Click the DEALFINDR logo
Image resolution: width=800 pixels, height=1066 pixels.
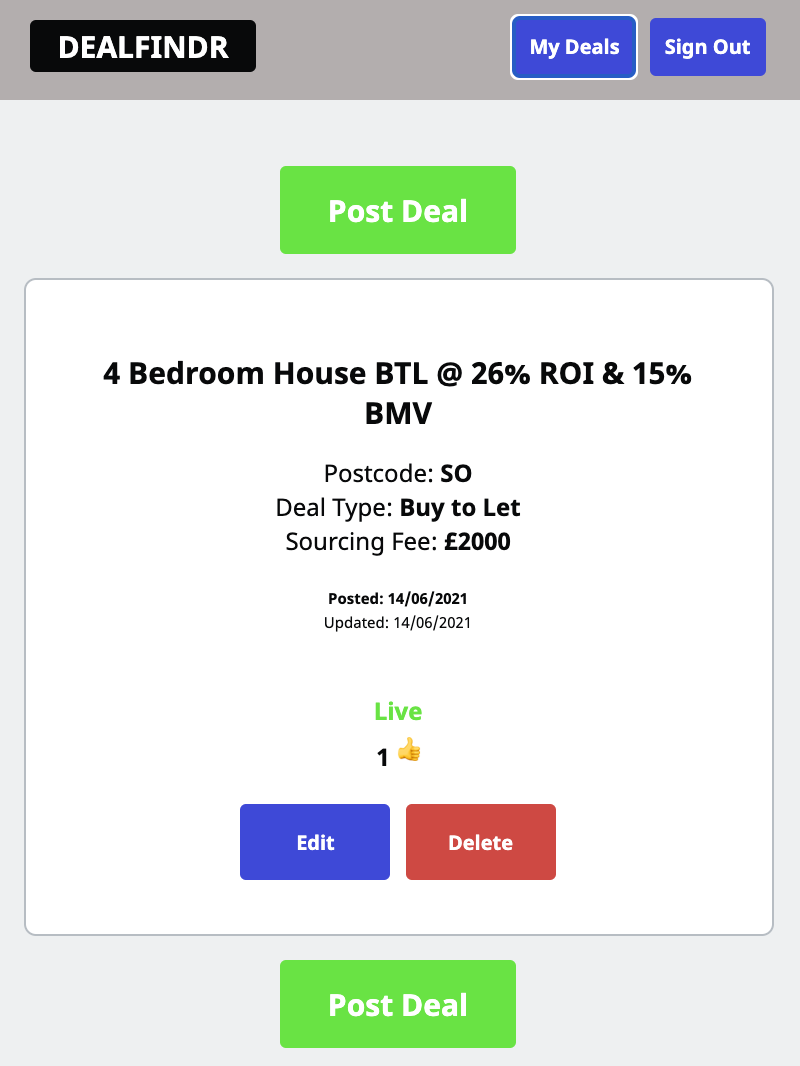142,46
